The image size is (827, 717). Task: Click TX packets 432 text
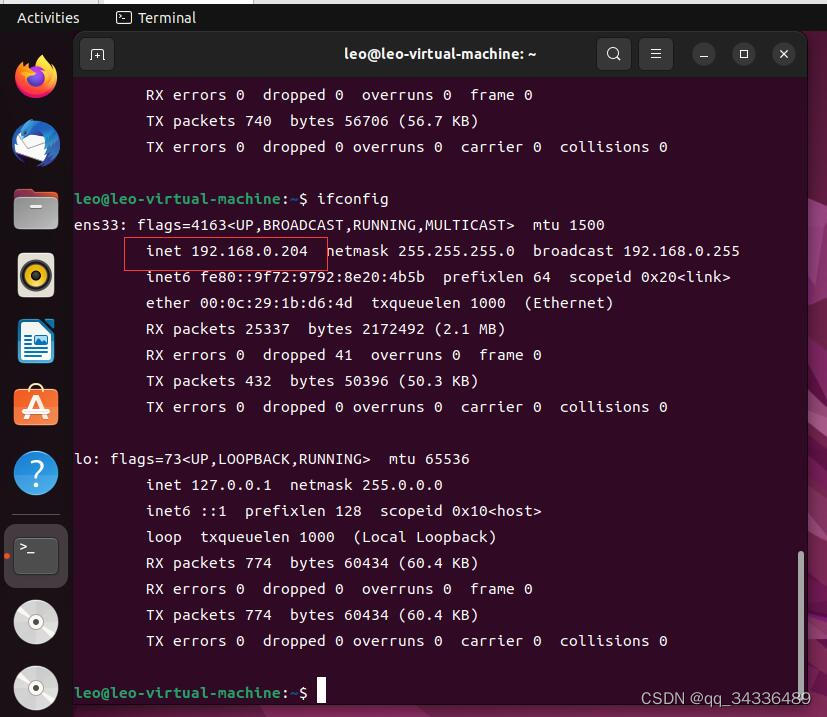209,381
